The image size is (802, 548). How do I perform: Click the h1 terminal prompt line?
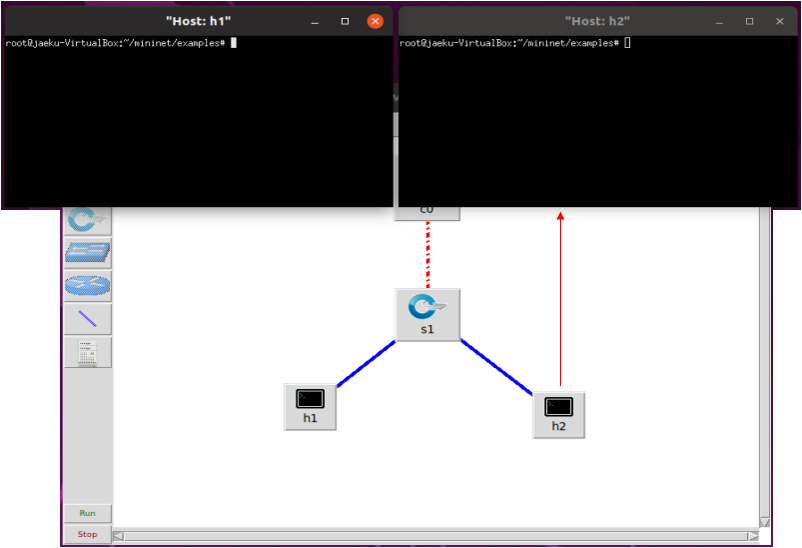121,43
